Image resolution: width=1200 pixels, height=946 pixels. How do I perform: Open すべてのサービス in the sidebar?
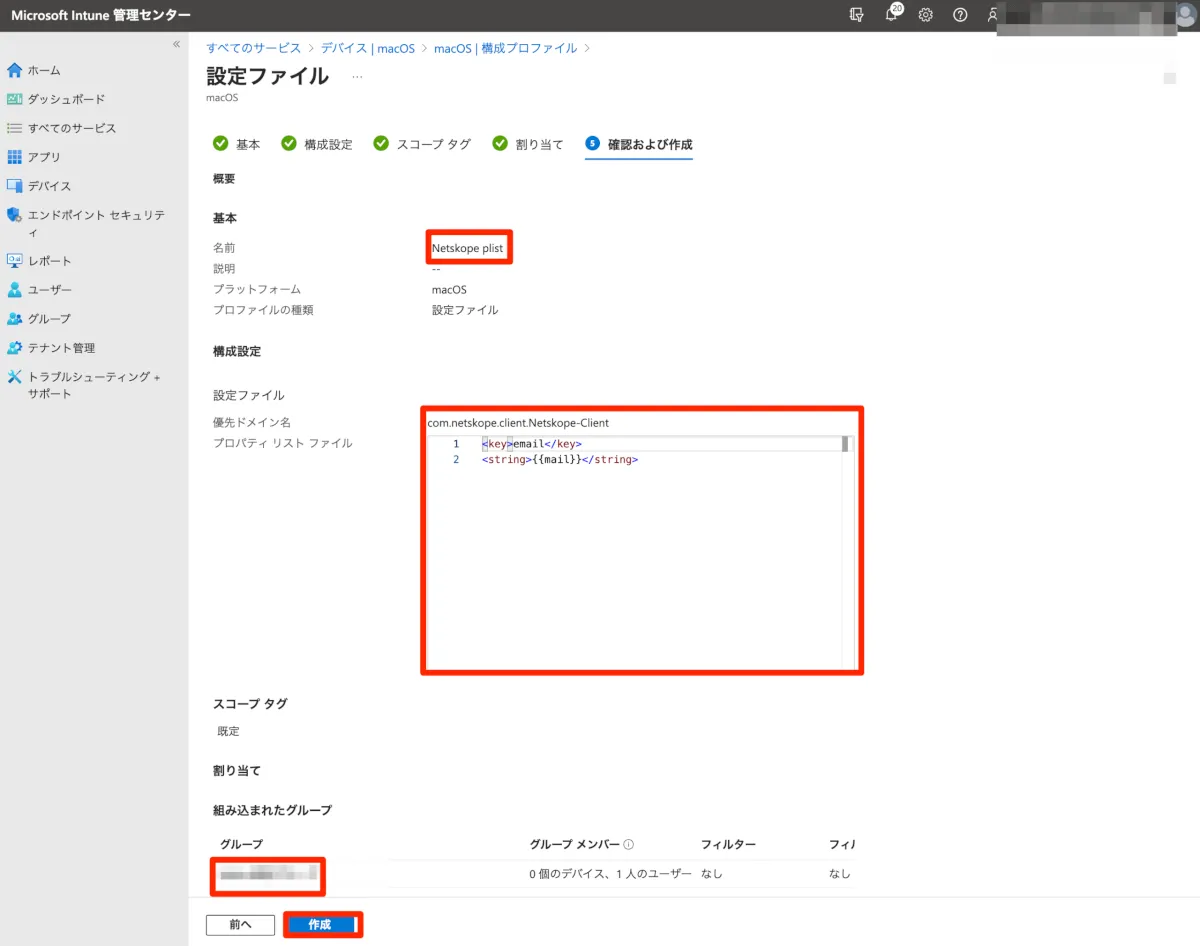71,128
